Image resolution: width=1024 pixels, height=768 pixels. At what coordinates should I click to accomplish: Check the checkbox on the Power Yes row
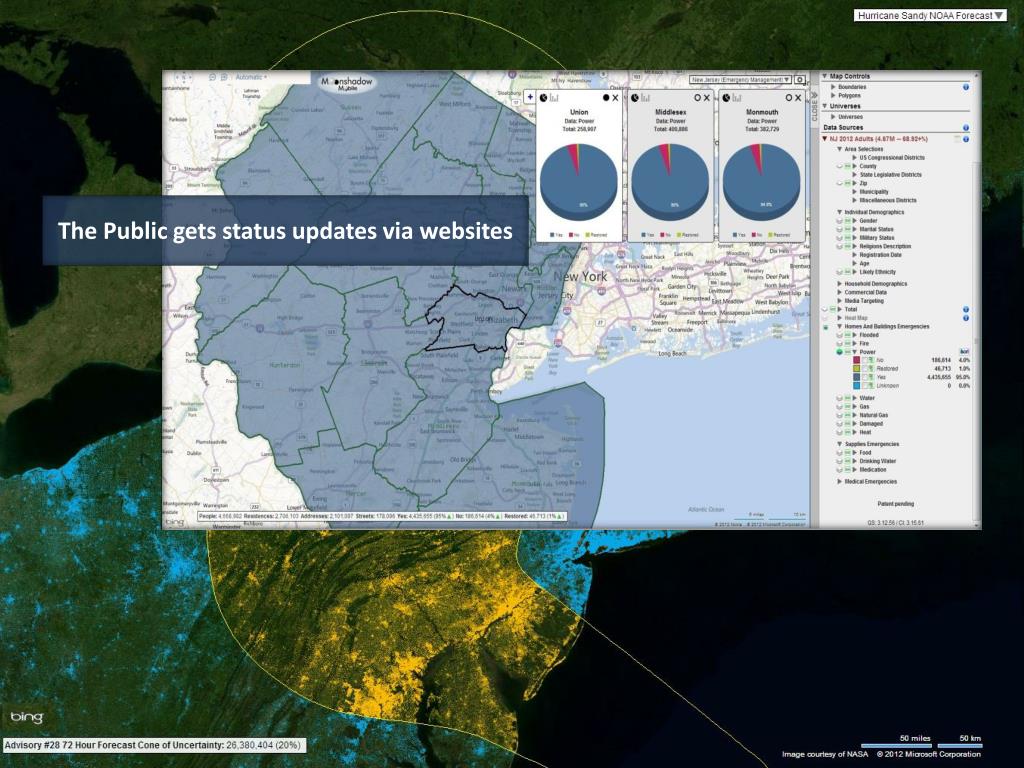[865, 377]
